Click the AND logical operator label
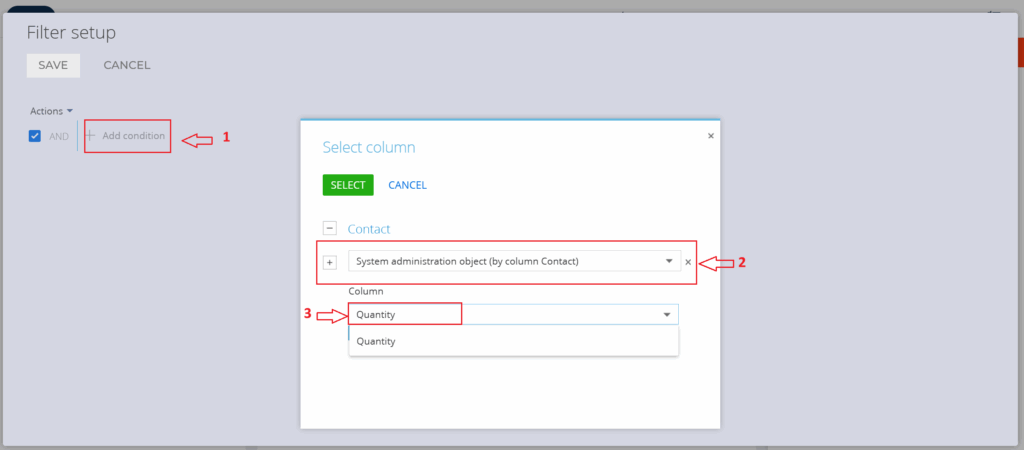The width and height of the screenshot is (1024, 450). [x=59, y=136]
